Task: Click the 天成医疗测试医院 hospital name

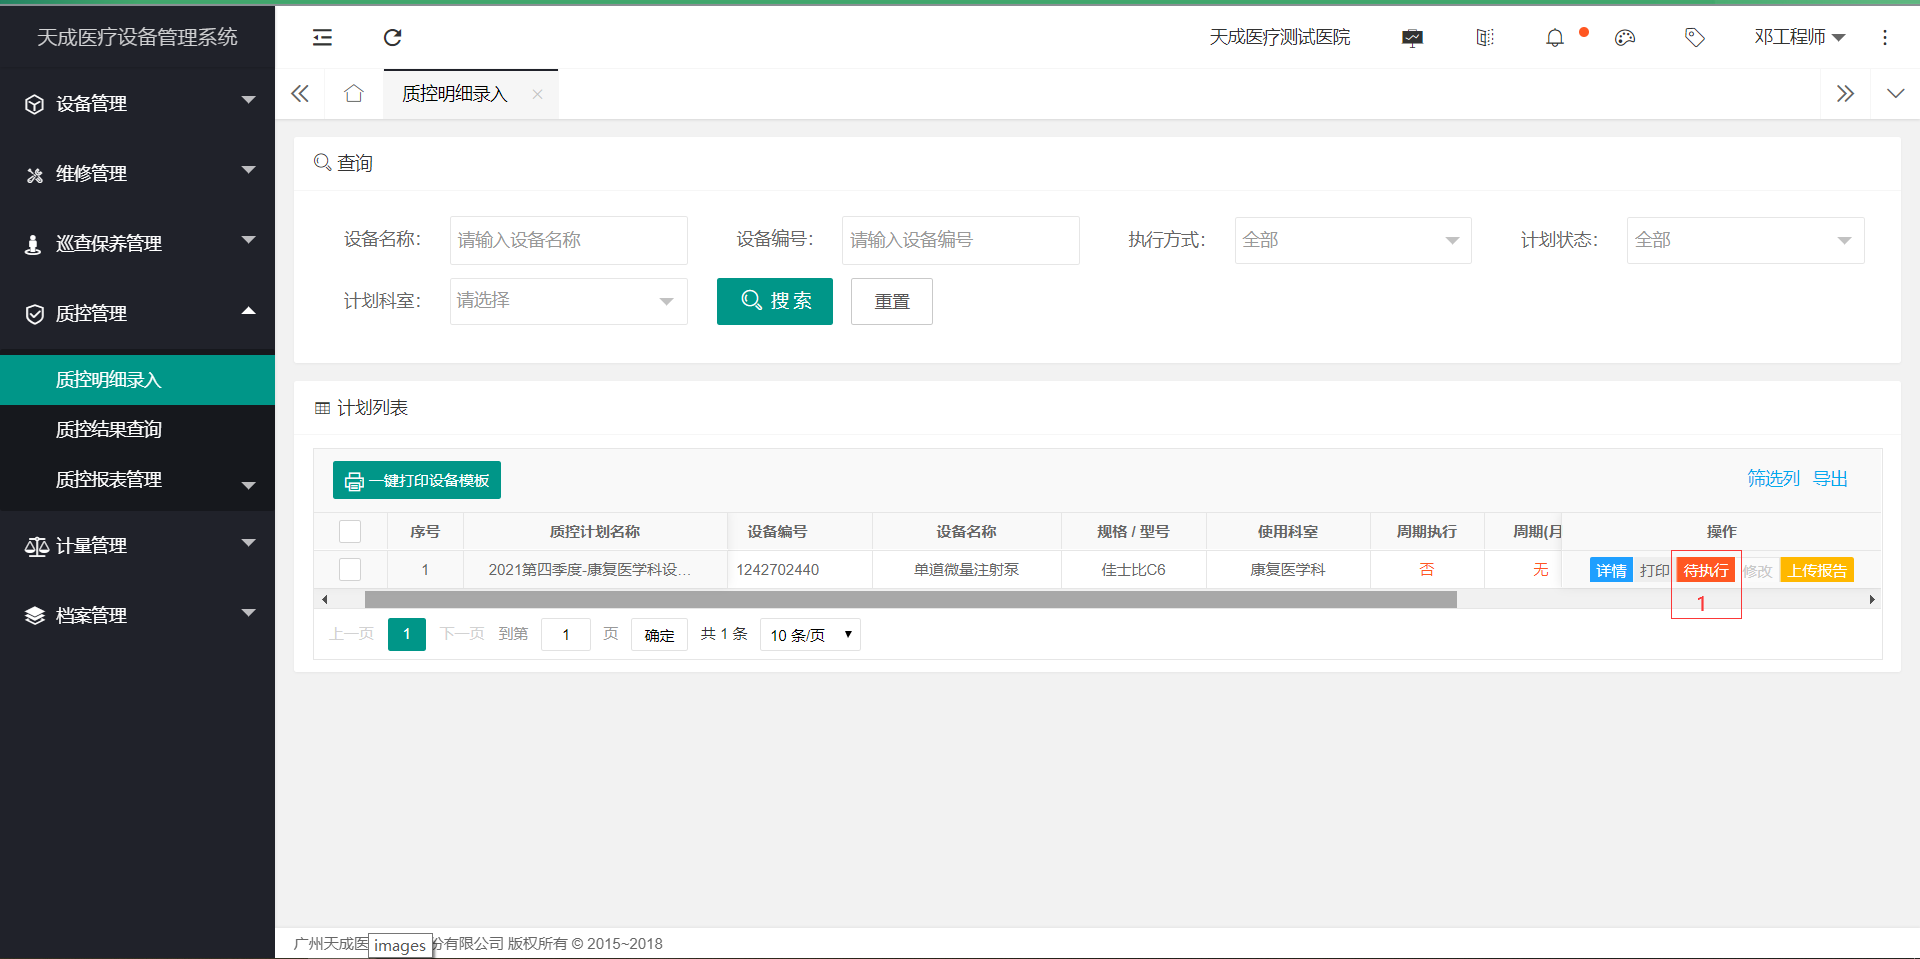Action: tap(1280, 37)
